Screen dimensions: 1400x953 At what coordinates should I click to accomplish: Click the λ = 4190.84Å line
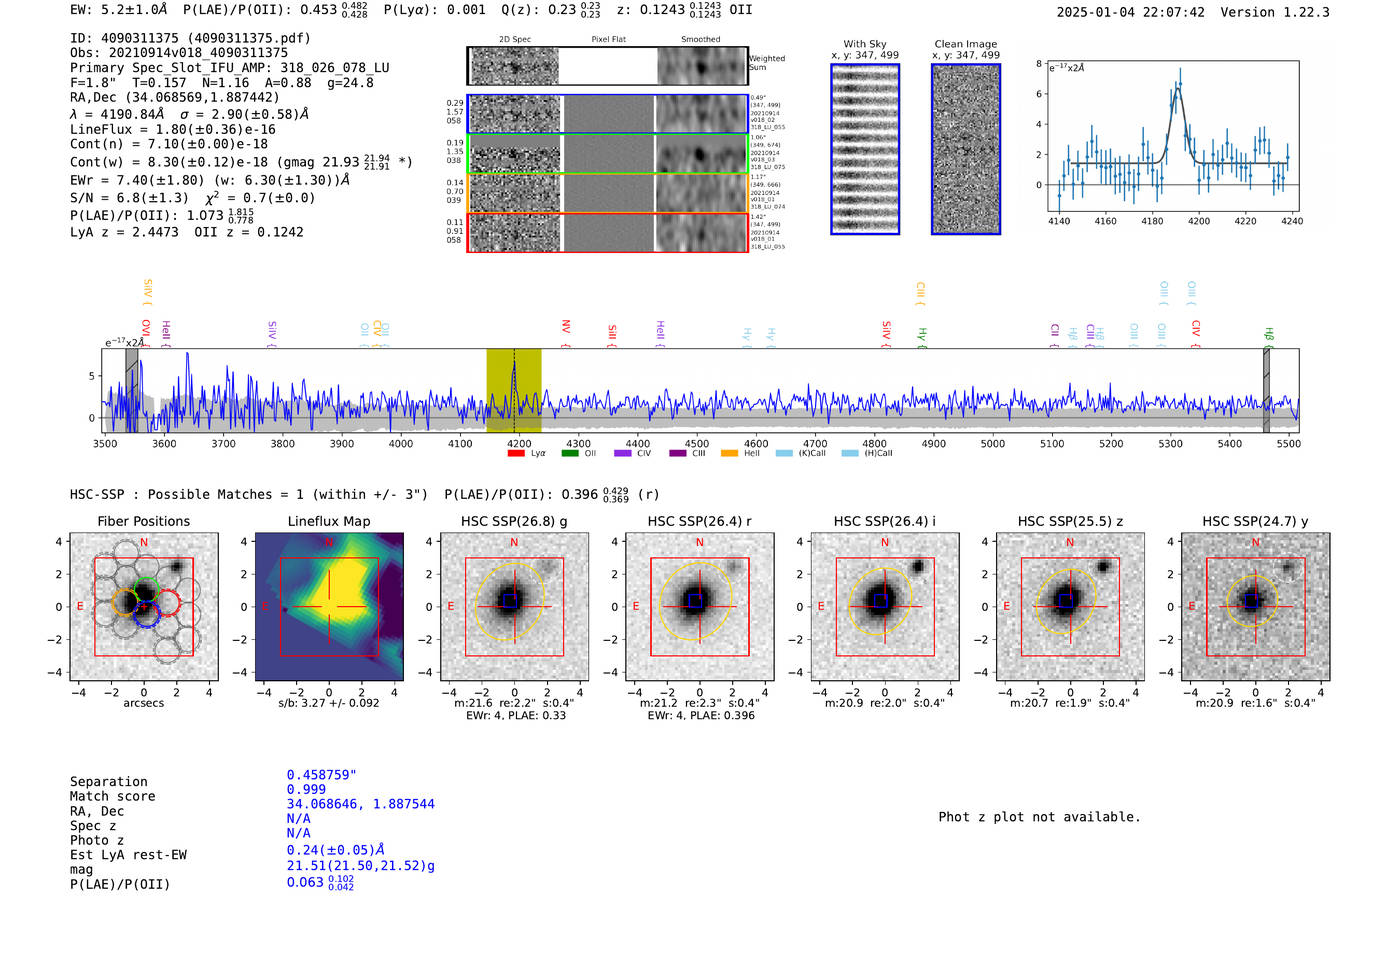coord(190,114)
